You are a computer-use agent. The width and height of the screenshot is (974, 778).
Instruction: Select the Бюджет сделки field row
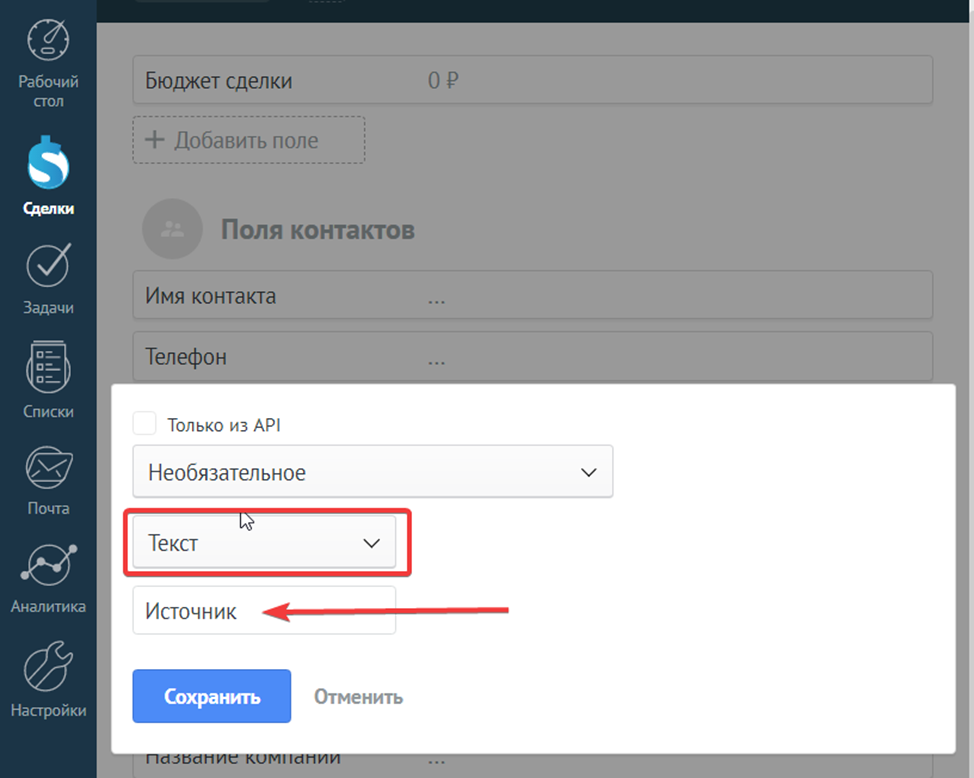pos(532,80)
